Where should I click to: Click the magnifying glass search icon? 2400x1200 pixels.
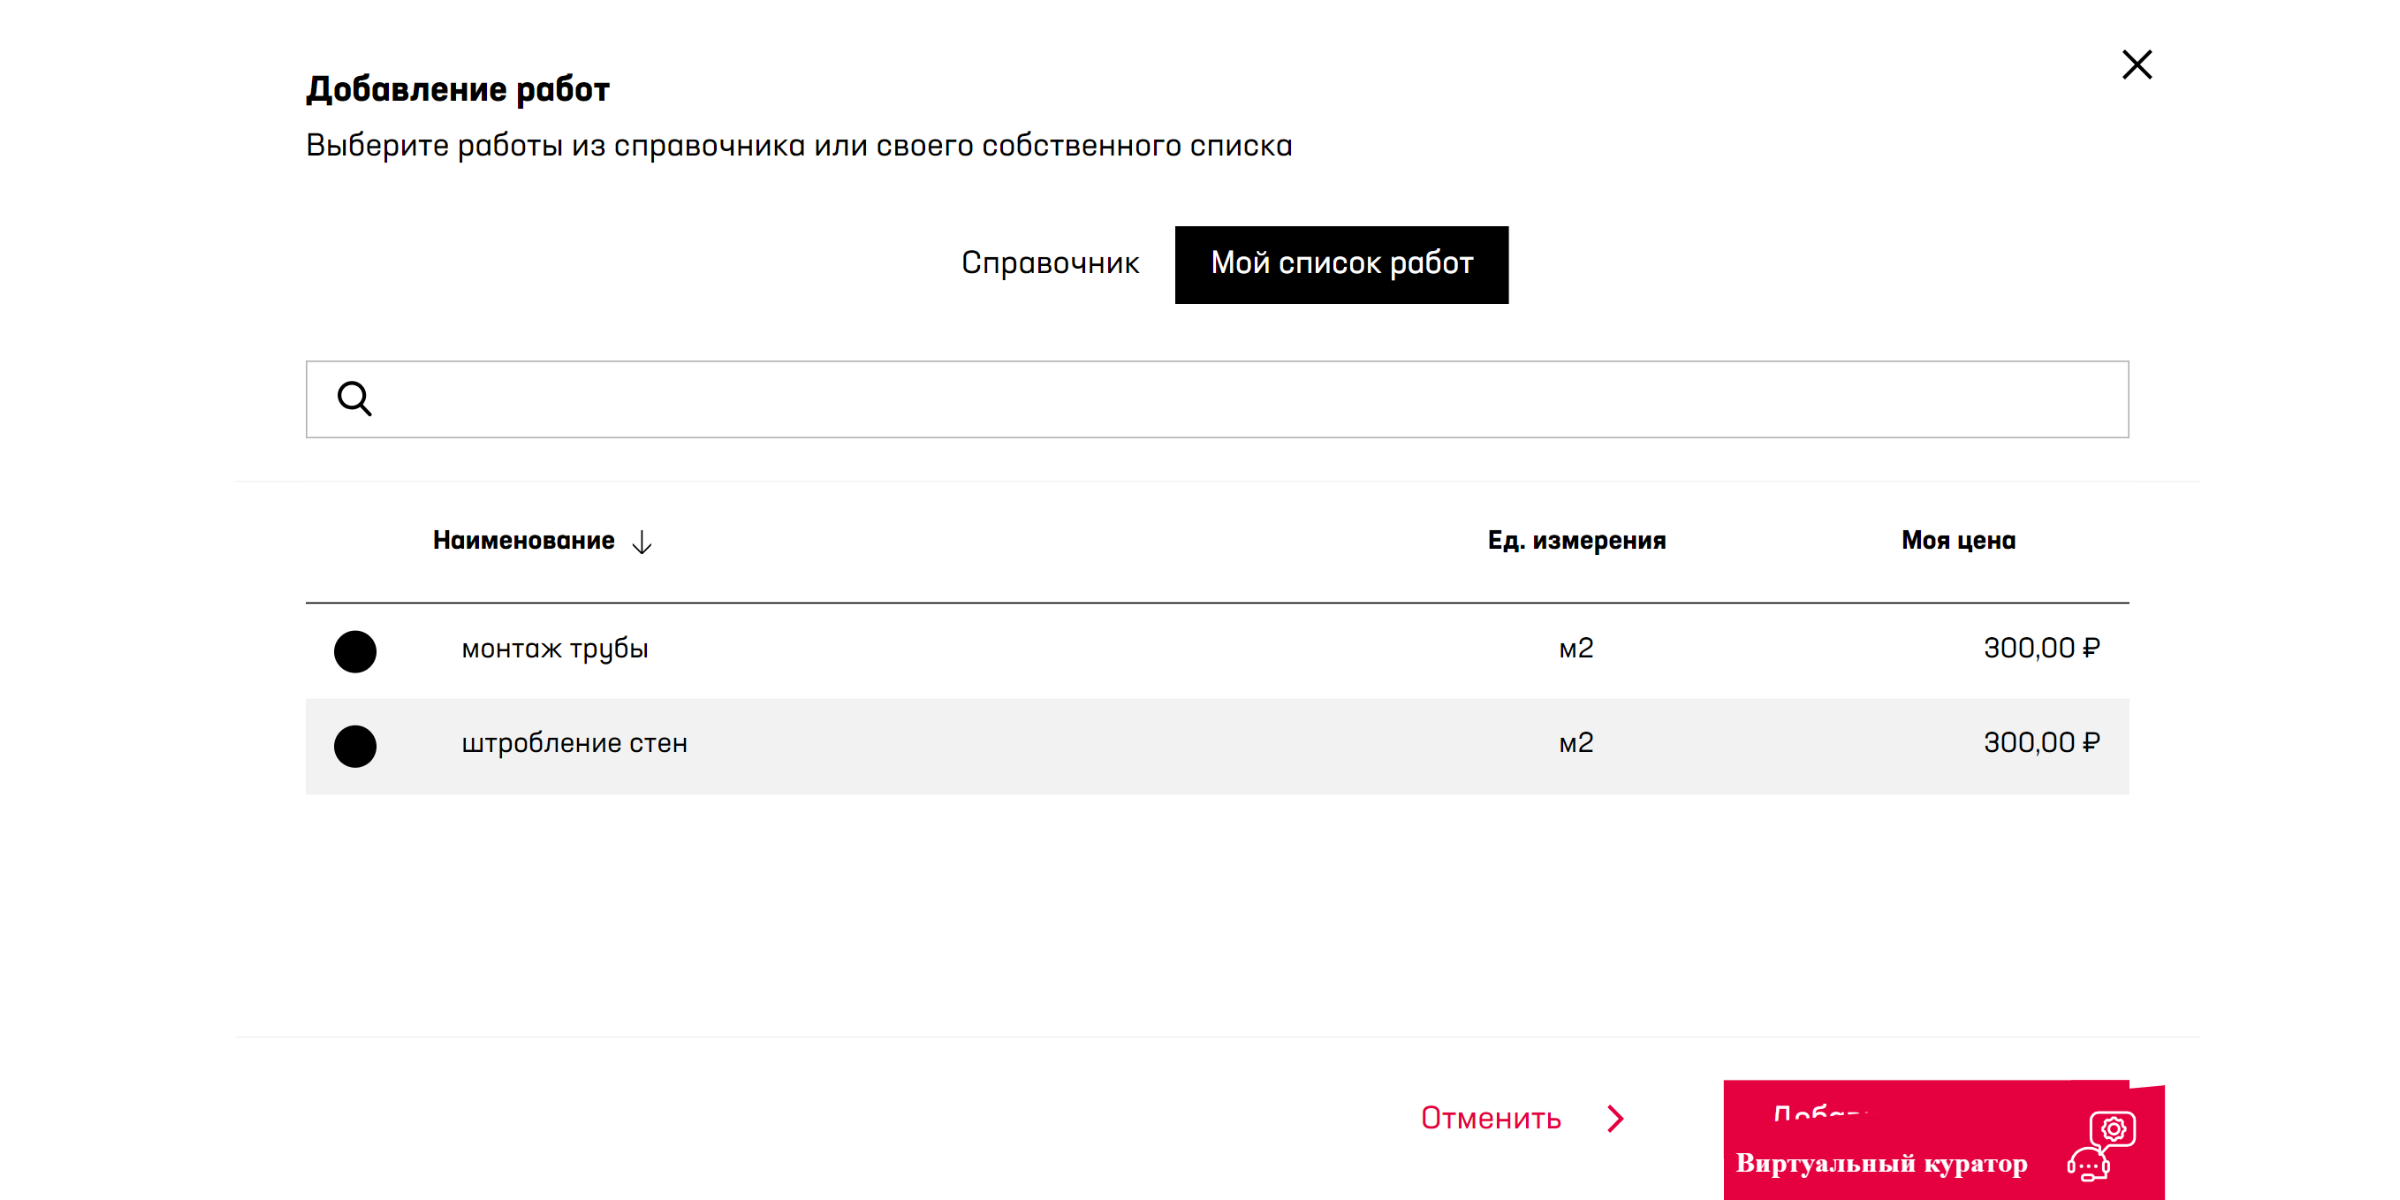pos(354,399)
